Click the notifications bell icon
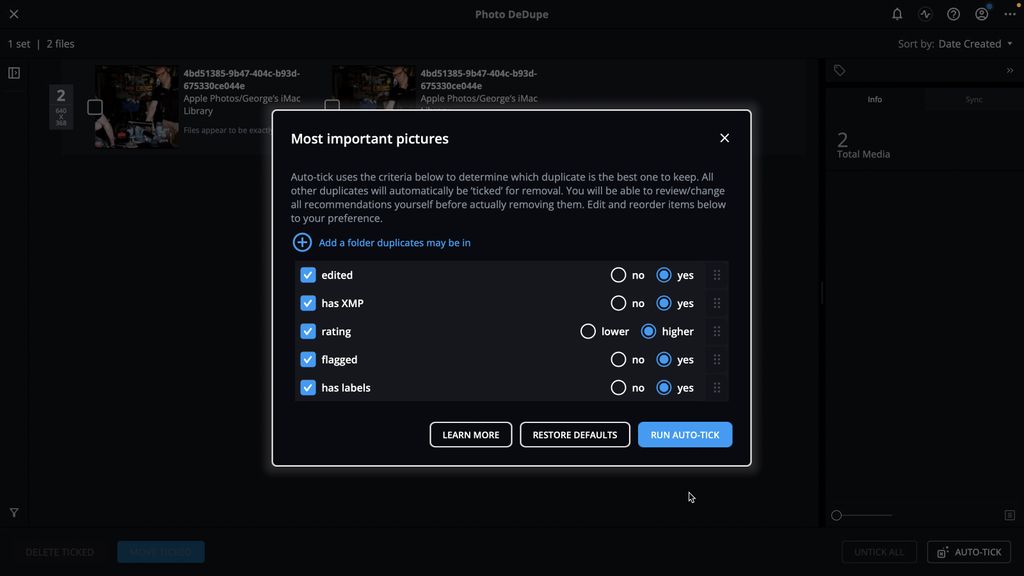The width and height of the screenshot is (1024, 576). point(897,14)
